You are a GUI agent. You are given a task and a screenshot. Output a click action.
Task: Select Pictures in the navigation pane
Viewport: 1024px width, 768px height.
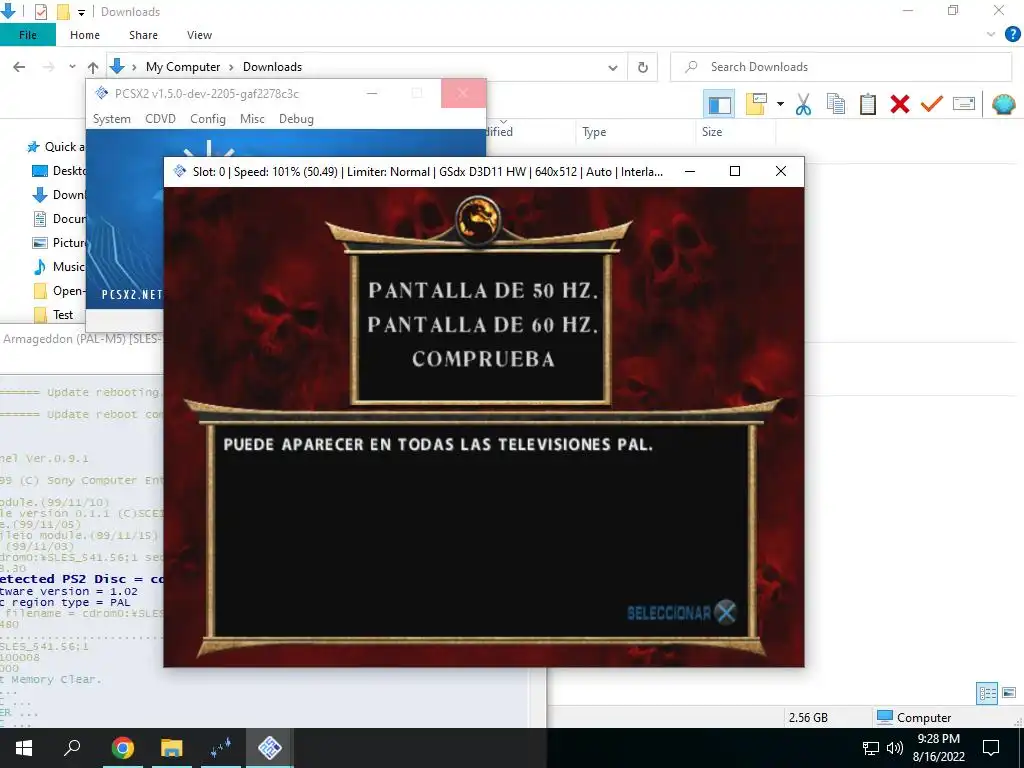58,243
